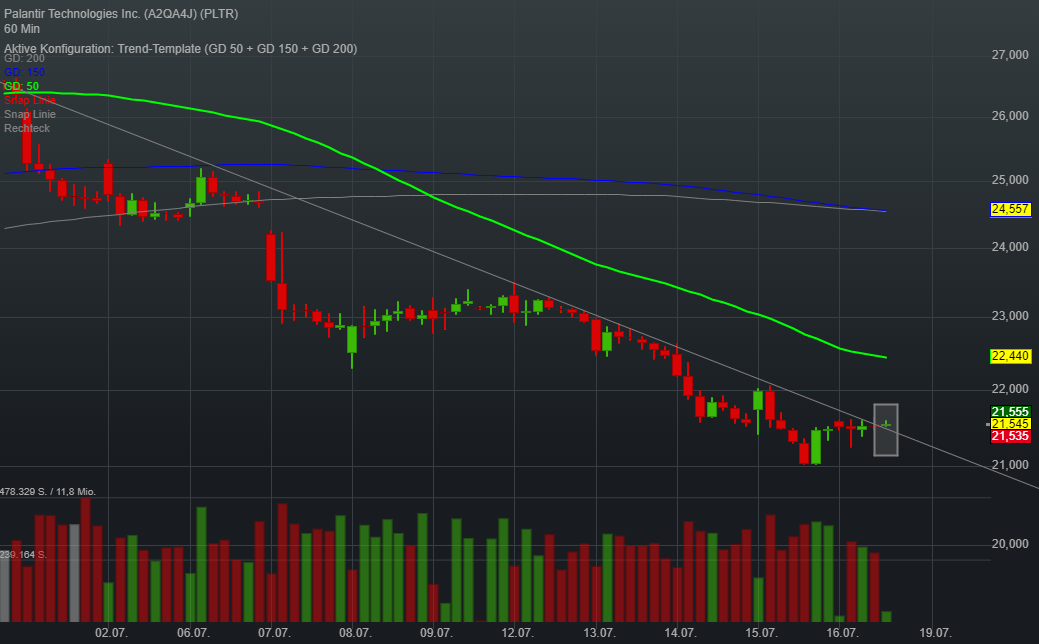Click the green 21,555 price tag
The width and height of the screenshot is (1039, 644).
[1010, 411]
